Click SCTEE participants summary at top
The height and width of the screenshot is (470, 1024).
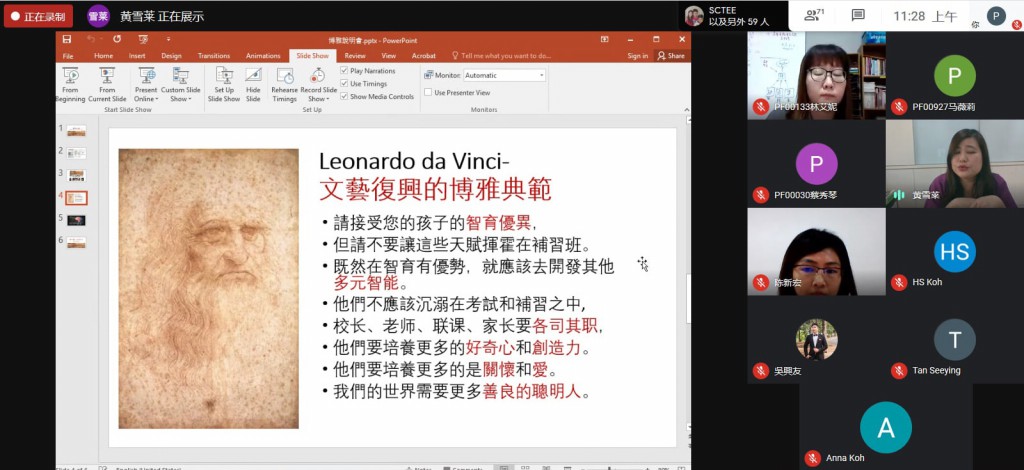point(733,16)
